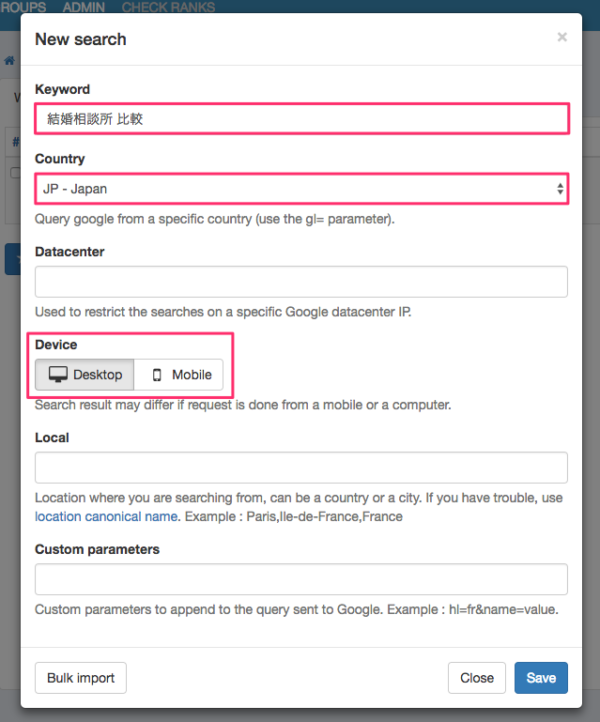The width and height of the screenshot is (600, 722).
Task: Click the Country select arrows
Action: [560, 188]
